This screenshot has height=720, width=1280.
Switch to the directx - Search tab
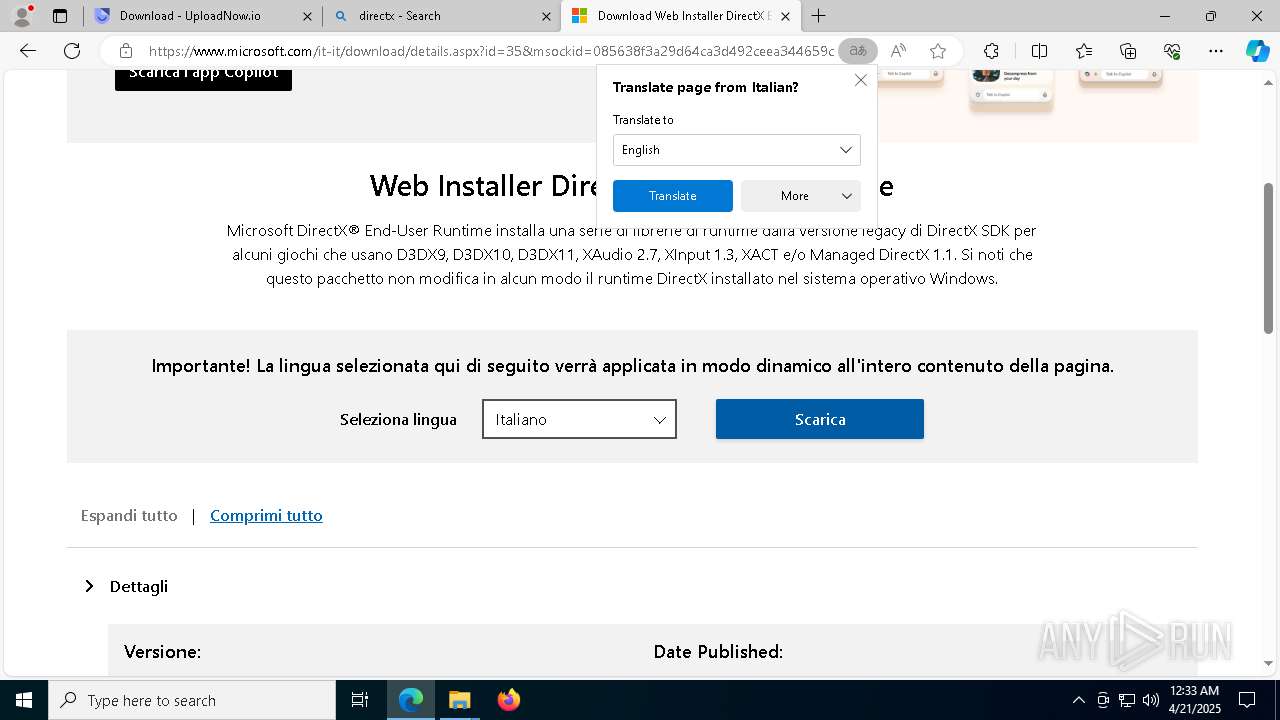point(442,16)
